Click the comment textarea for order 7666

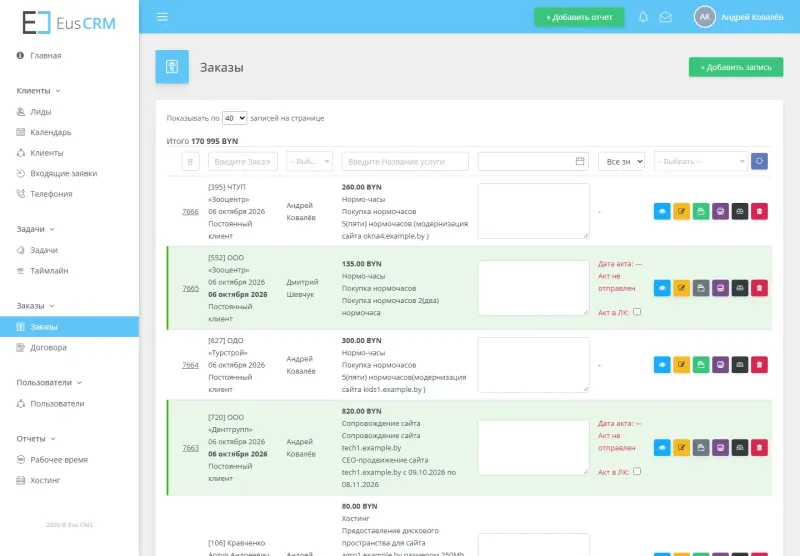click(x=534, y=211)
